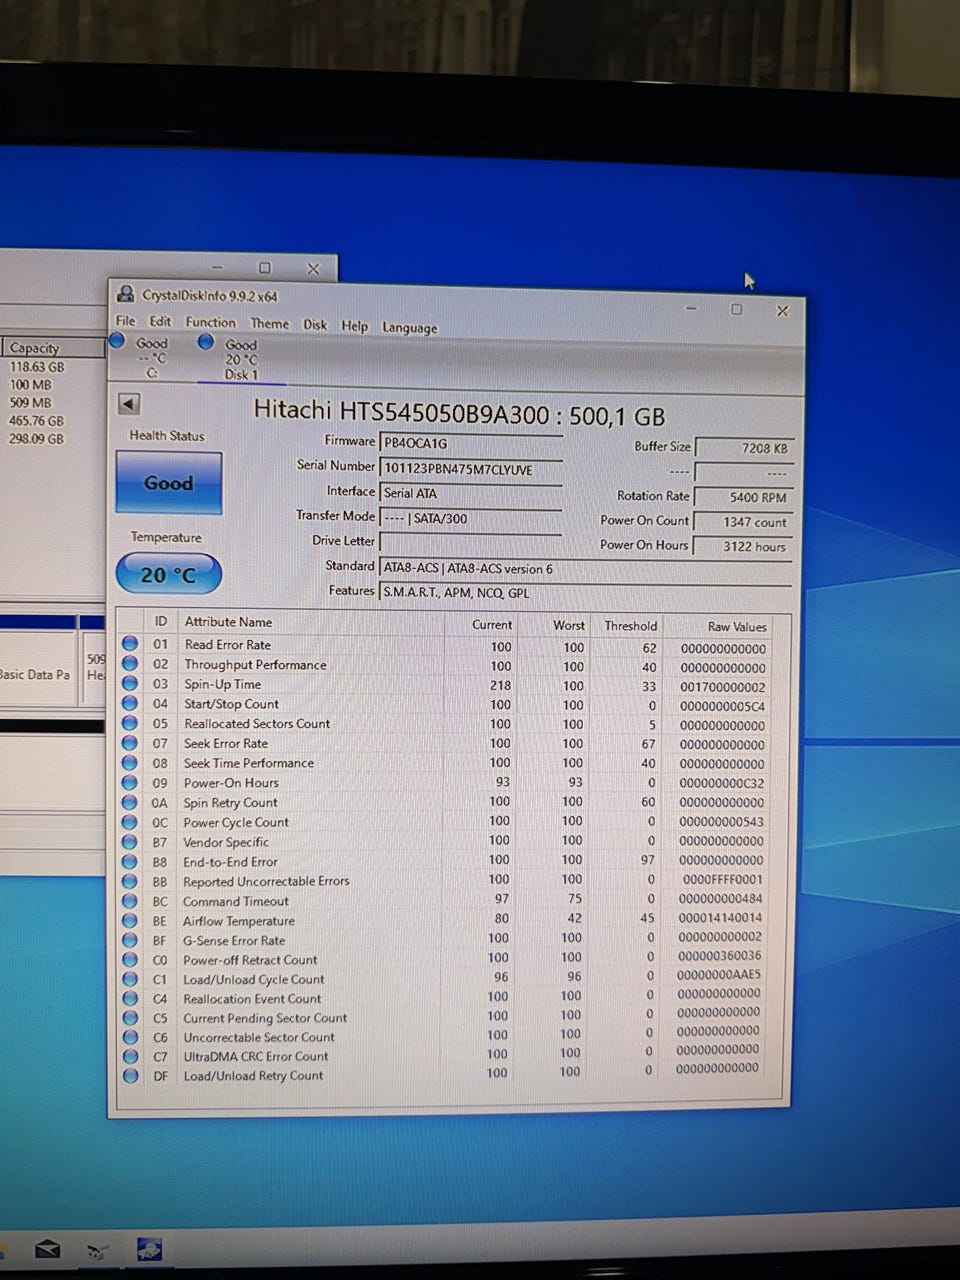Click the Features field
Screen dimensions: 960x1280
tap(585, 592)
